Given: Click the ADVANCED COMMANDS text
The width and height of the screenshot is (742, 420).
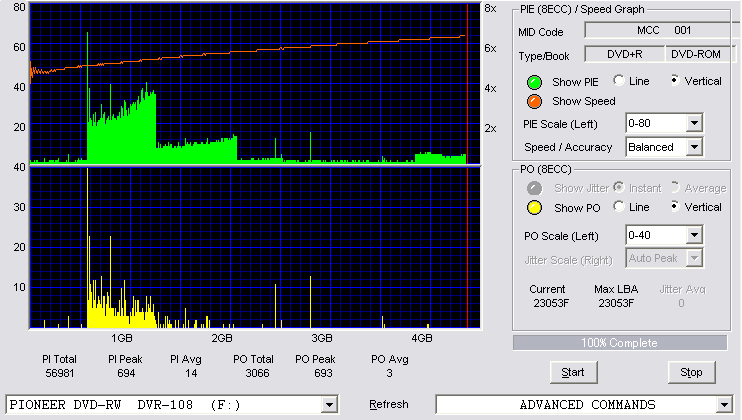Looking at the screenshot, I should tap(587, 405).
